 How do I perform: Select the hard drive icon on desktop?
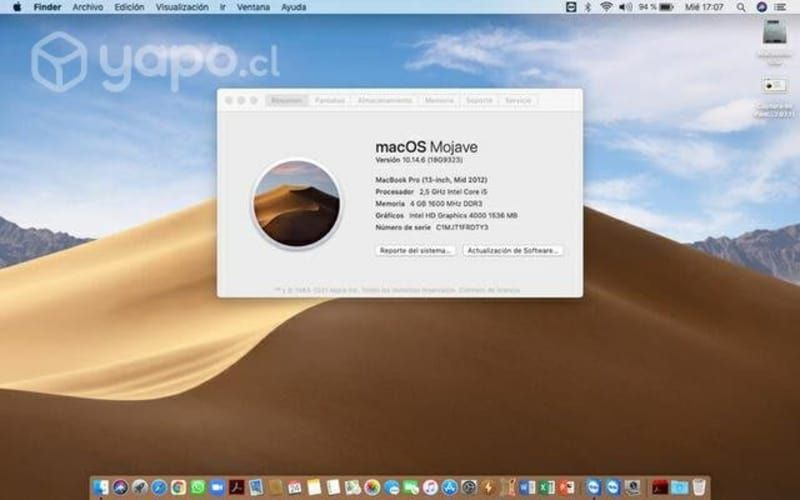[x=774, y=33]
